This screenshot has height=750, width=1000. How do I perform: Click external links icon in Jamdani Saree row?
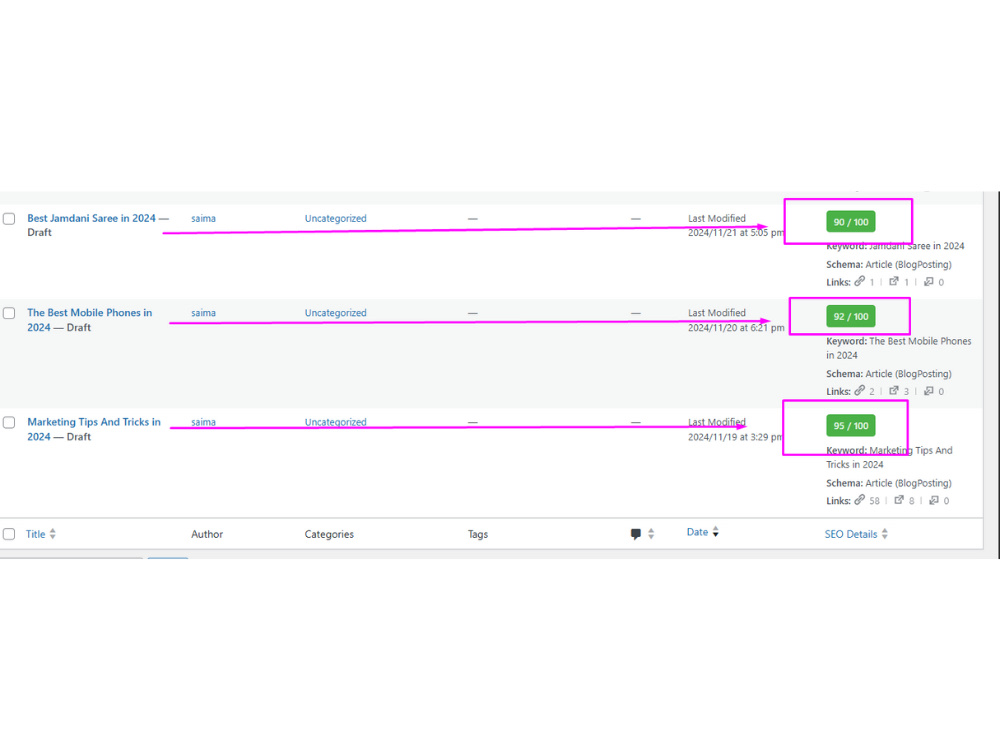894,281
